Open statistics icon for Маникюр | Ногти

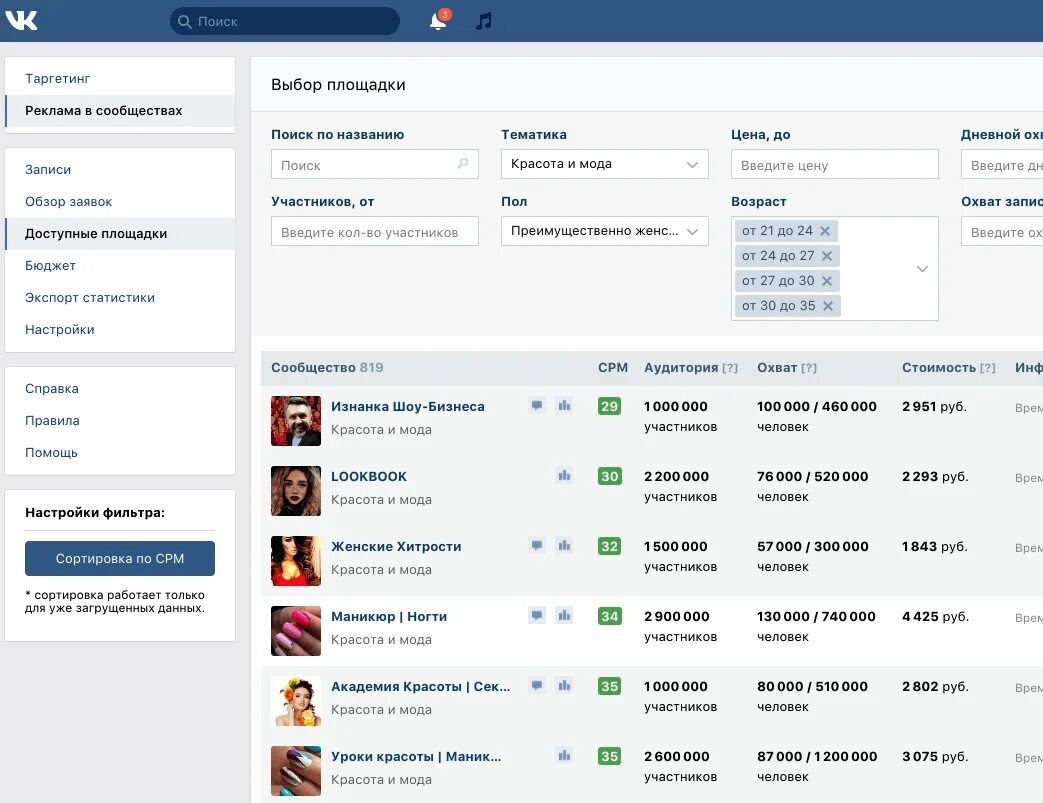click(564, 615)
